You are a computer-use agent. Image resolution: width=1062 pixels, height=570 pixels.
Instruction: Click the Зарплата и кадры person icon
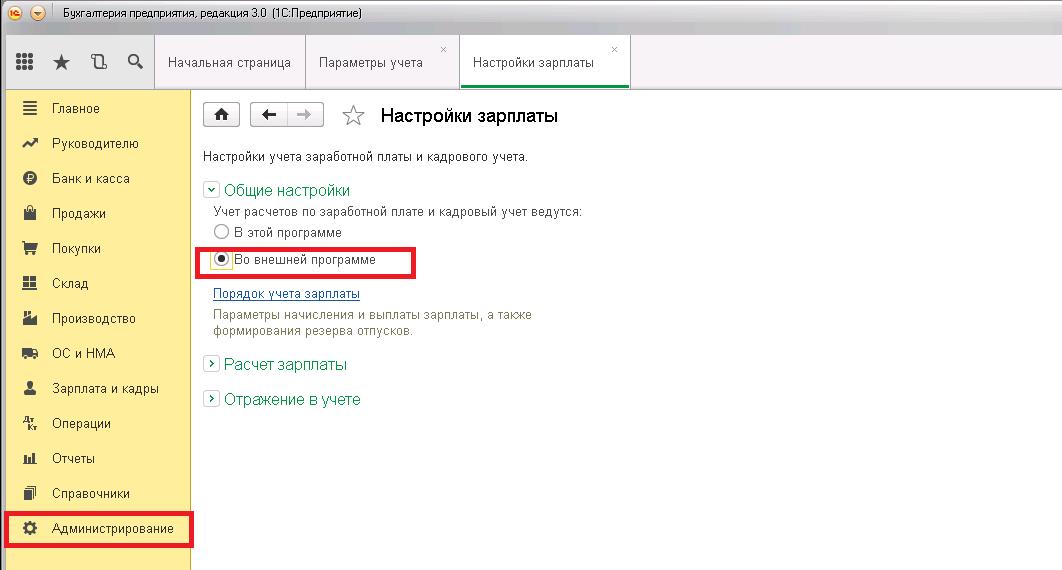pos(30,388)
